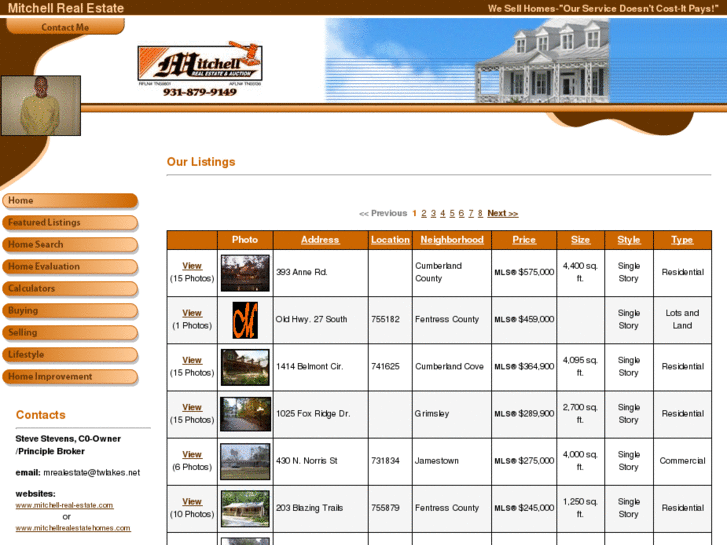View the 1414 Belmont Cir. listing
727x545 pixels.
(x=192, y=360)
